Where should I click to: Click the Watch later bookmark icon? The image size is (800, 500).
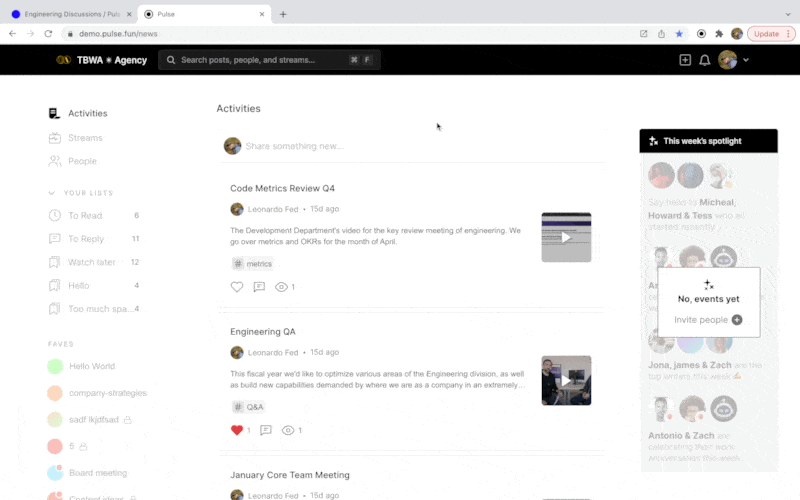(x=54, y=262)
